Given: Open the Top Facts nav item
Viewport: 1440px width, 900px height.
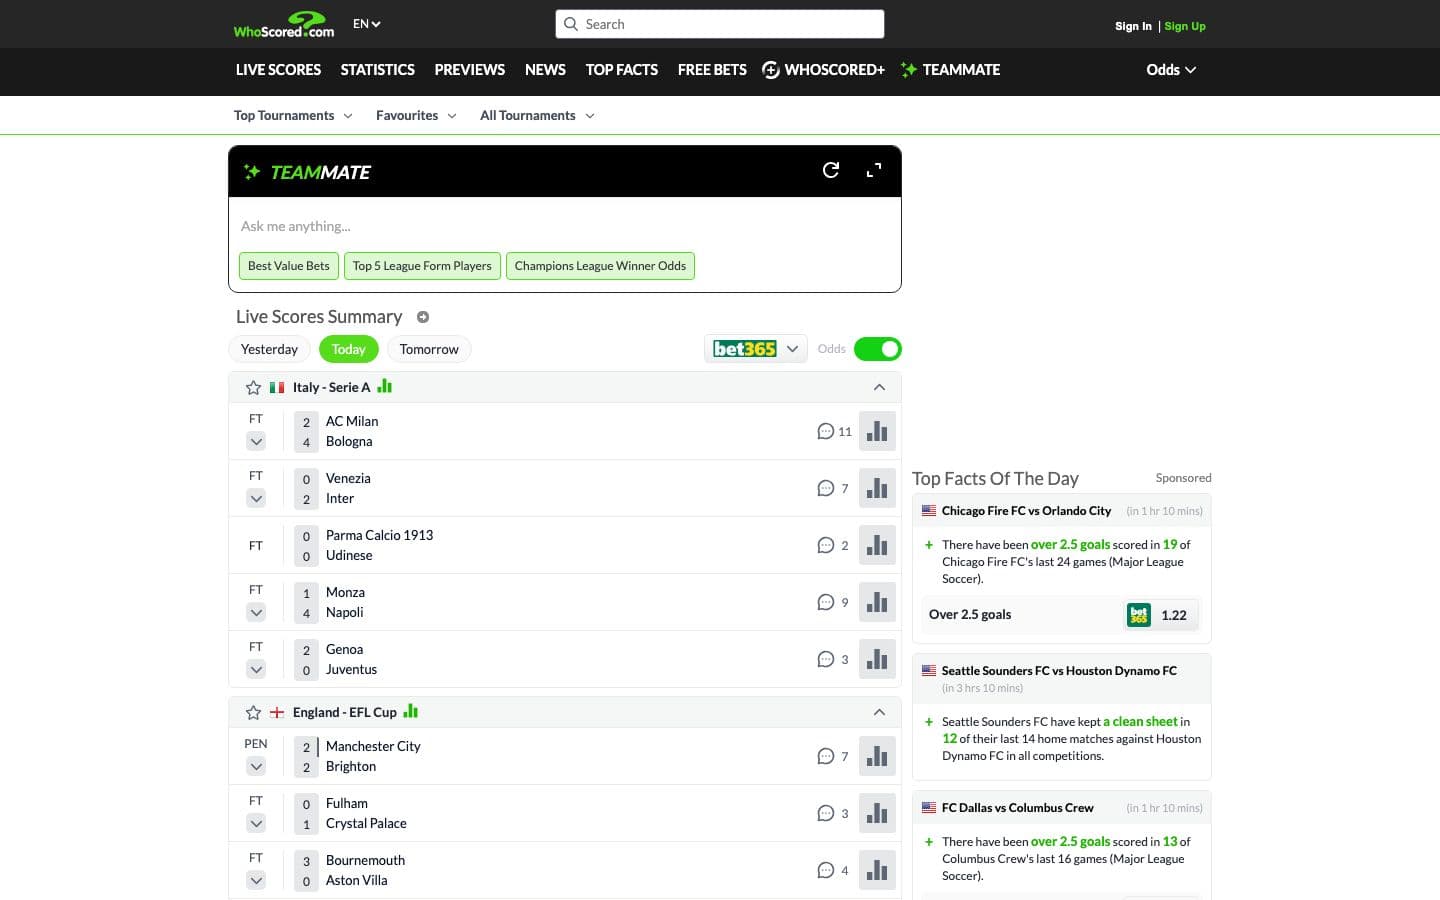Looking at the screenshot, I should click(x=621, y=70).
